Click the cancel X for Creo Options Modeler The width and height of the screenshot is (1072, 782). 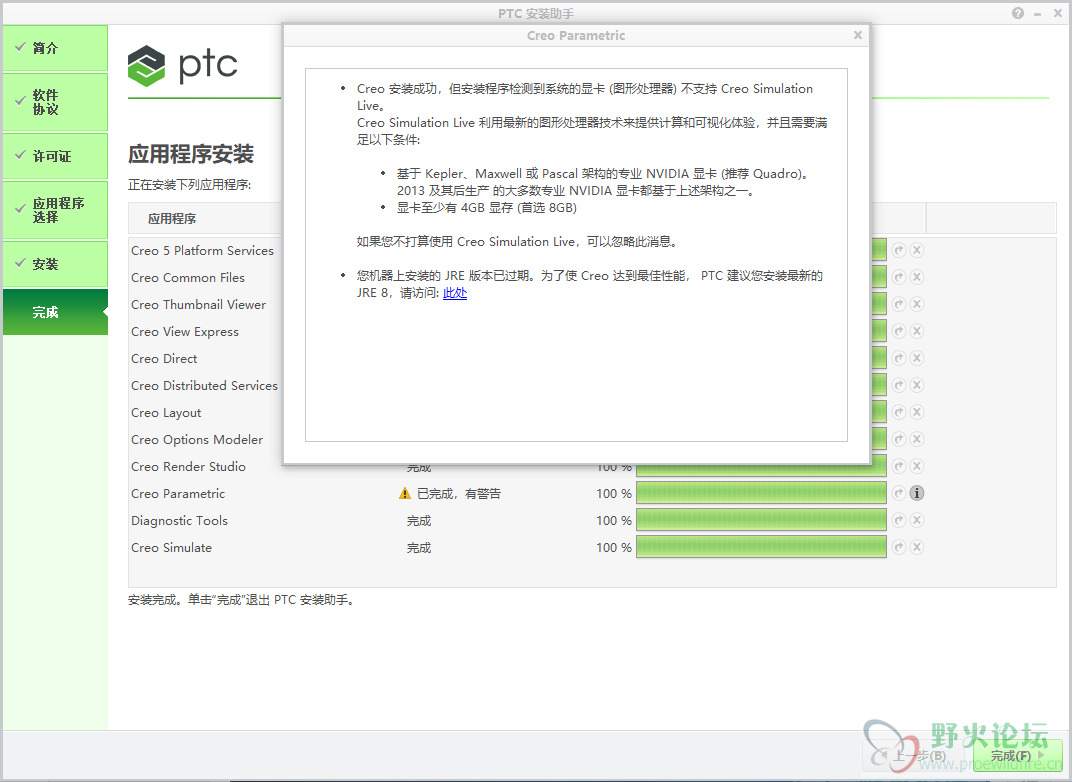pyautogui.click(x=917, y=439)
